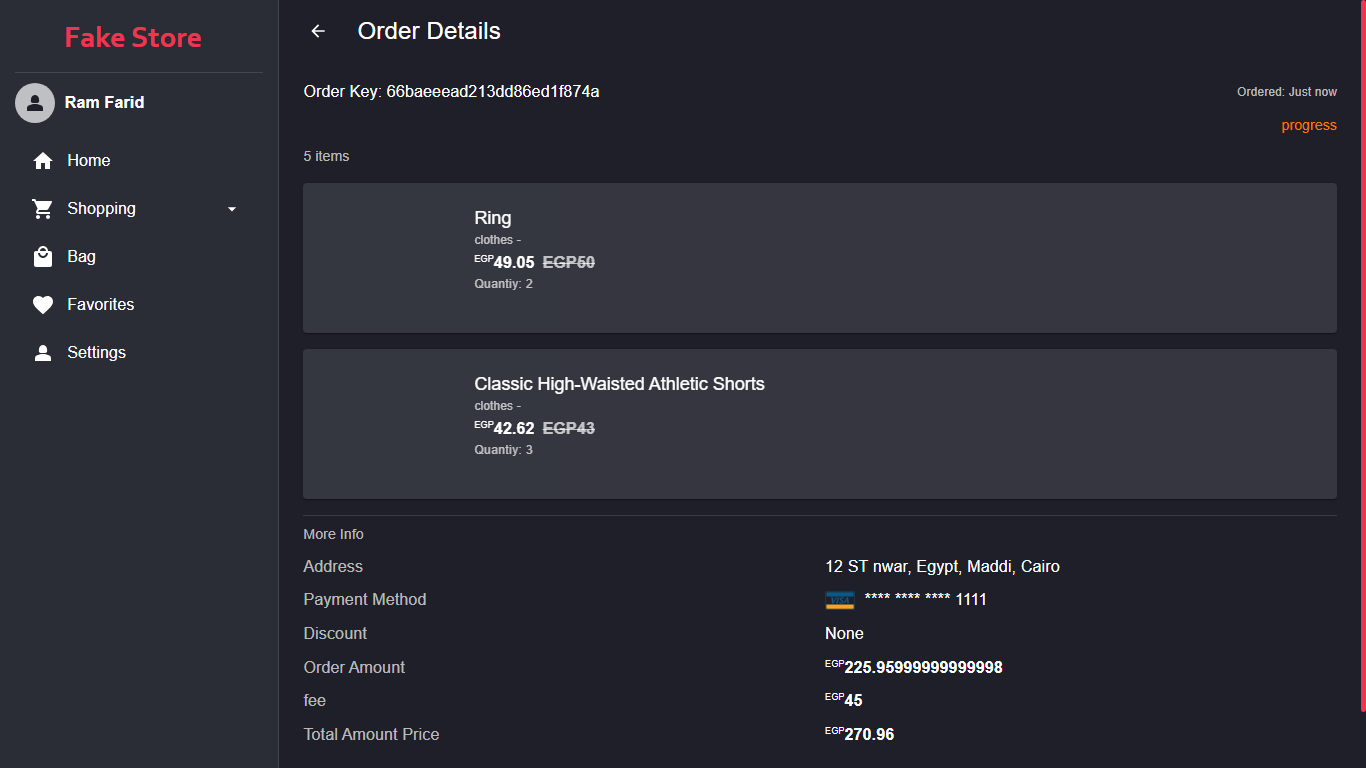
Task: Click the Visa card icon
Action: [840, 600]
